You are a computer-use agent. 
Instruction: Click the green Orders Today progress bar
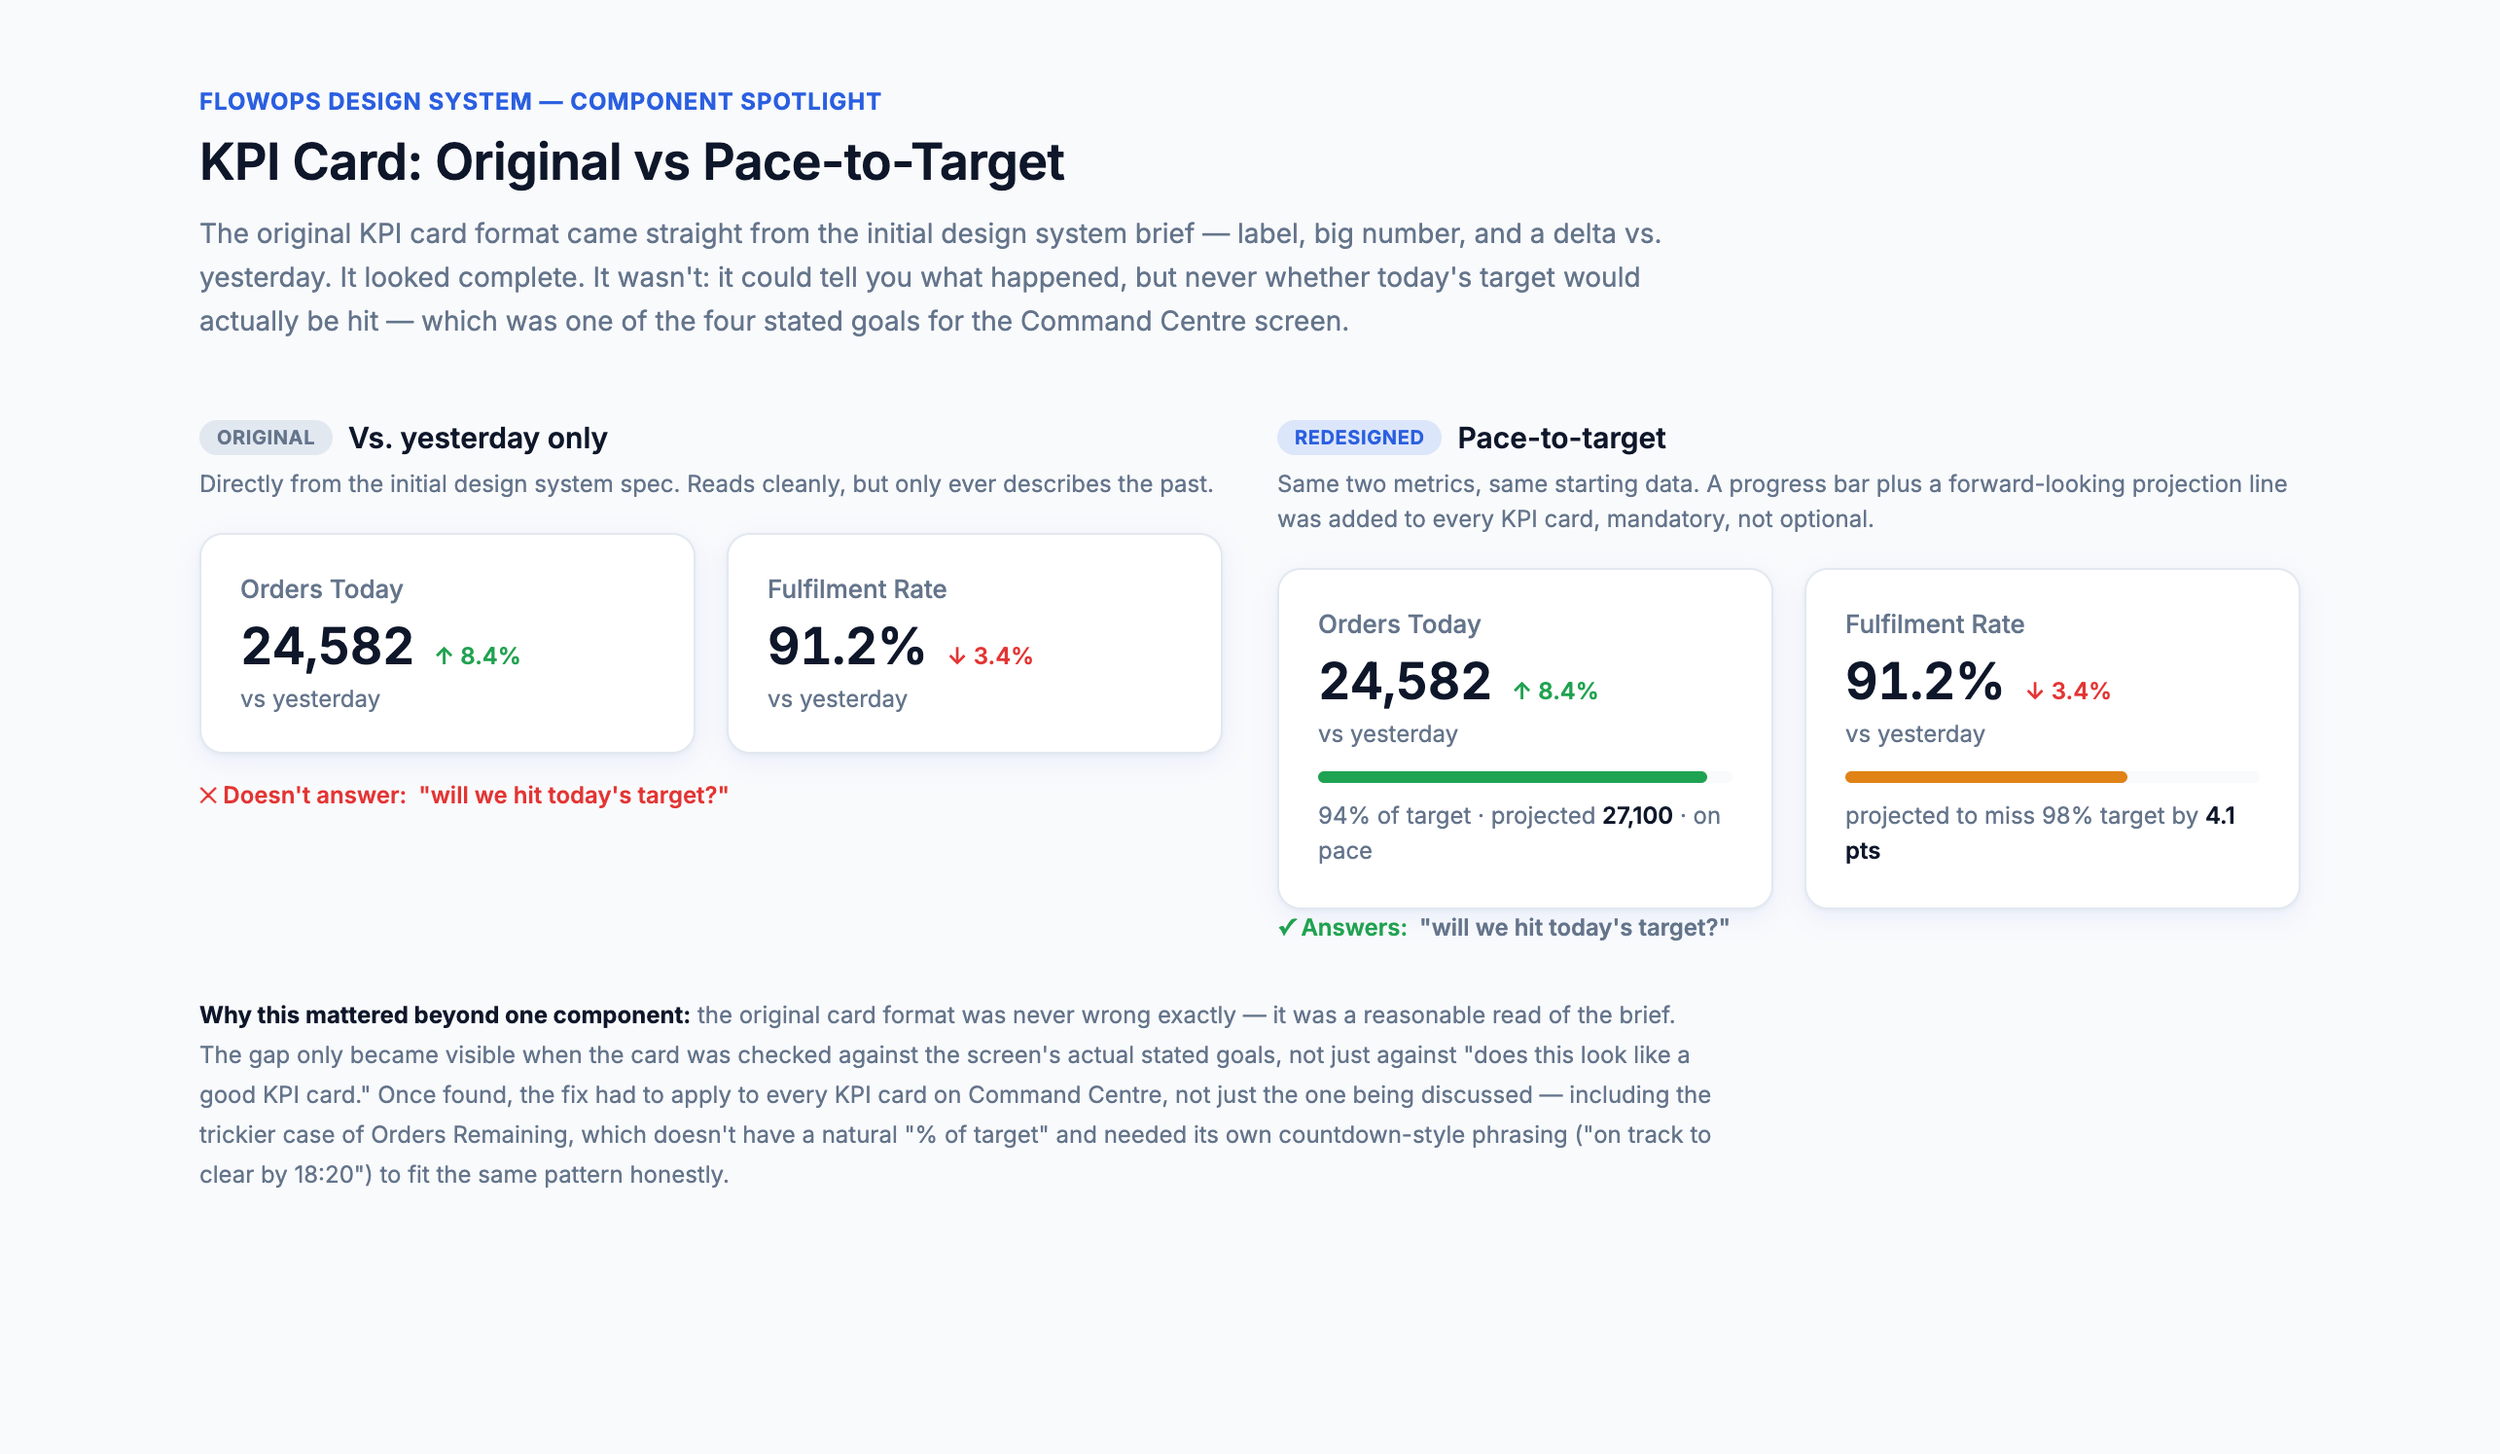(x=1512, y=777)
